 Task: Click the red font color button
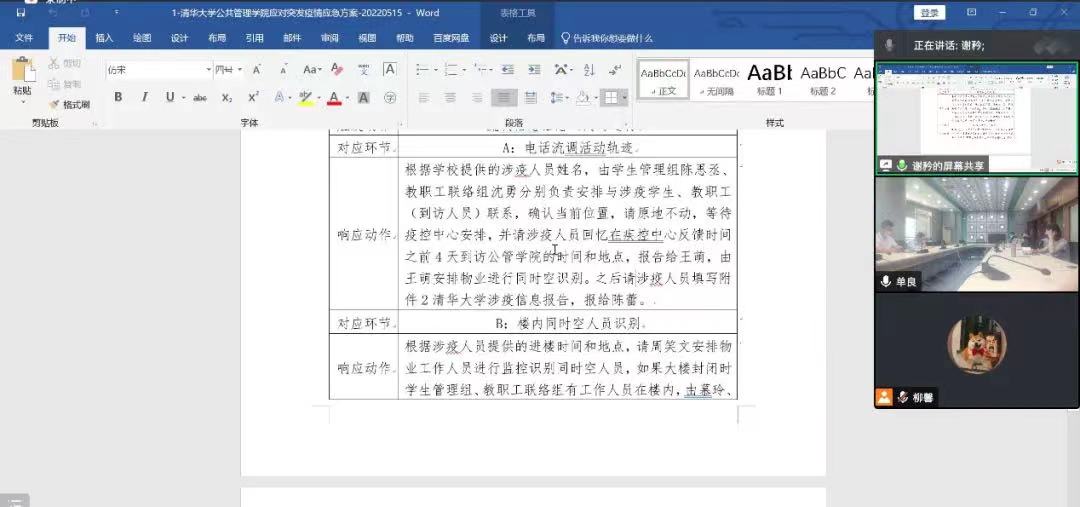click(x=333, y=97)
